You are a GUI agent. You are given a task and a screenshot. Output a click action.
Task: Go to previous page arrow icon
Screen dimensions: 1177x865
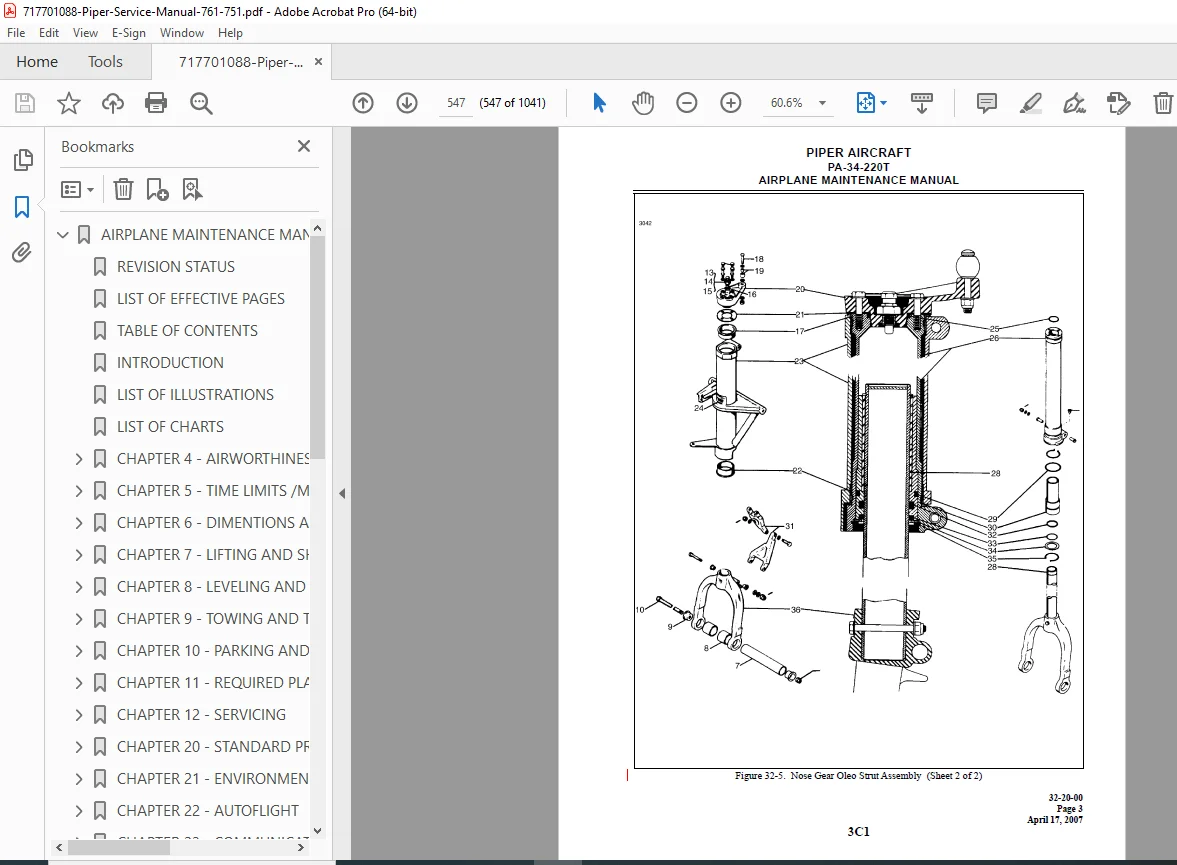pyautogui.click(x=363, y=103)
